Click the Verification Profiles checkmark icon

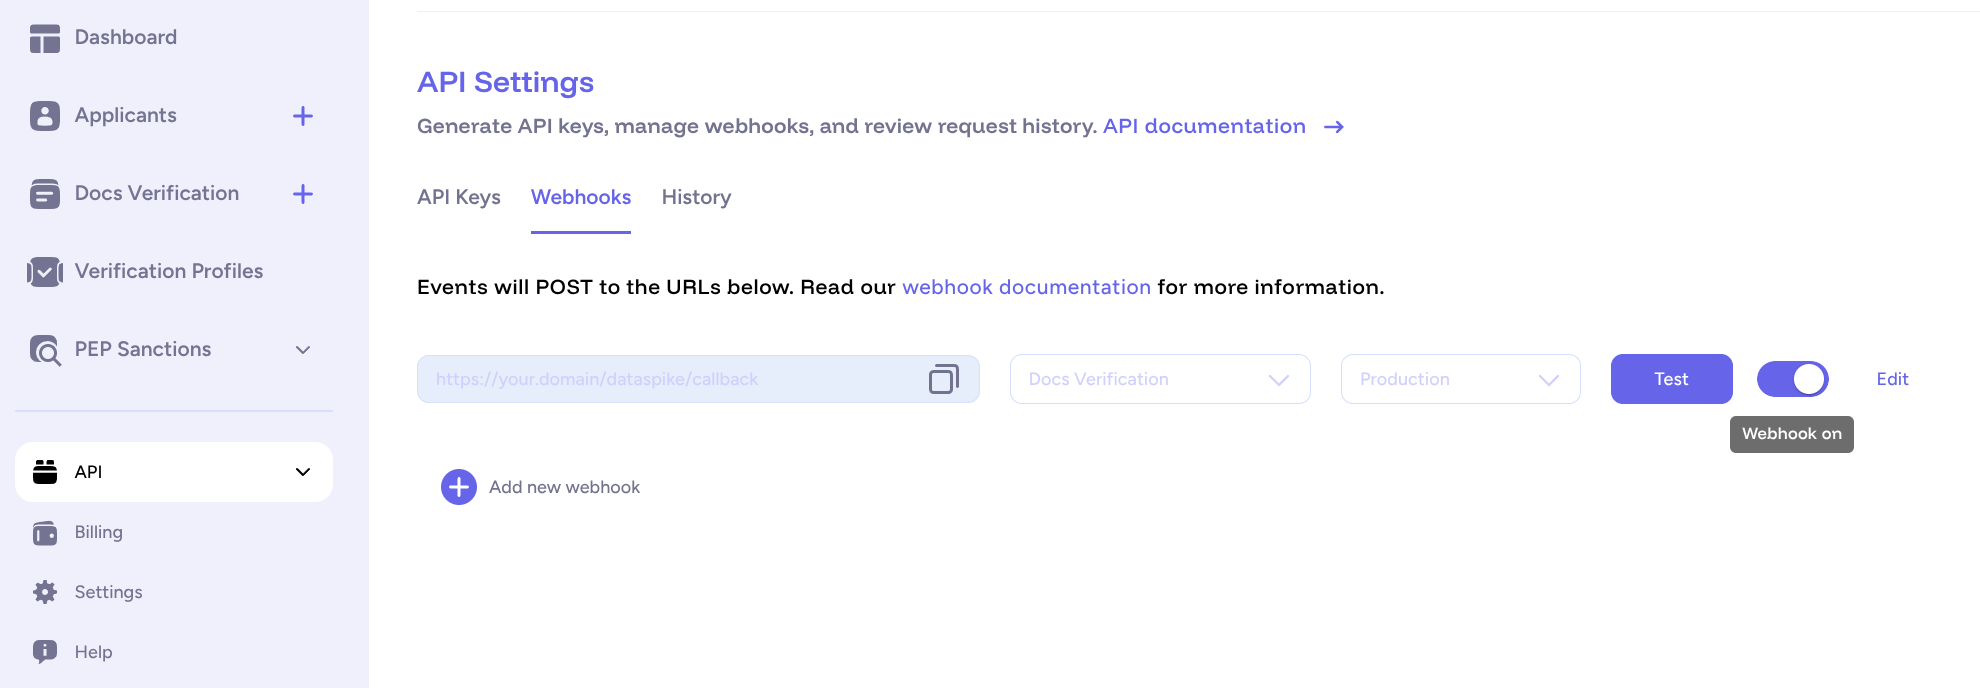[x=45, y=272]
